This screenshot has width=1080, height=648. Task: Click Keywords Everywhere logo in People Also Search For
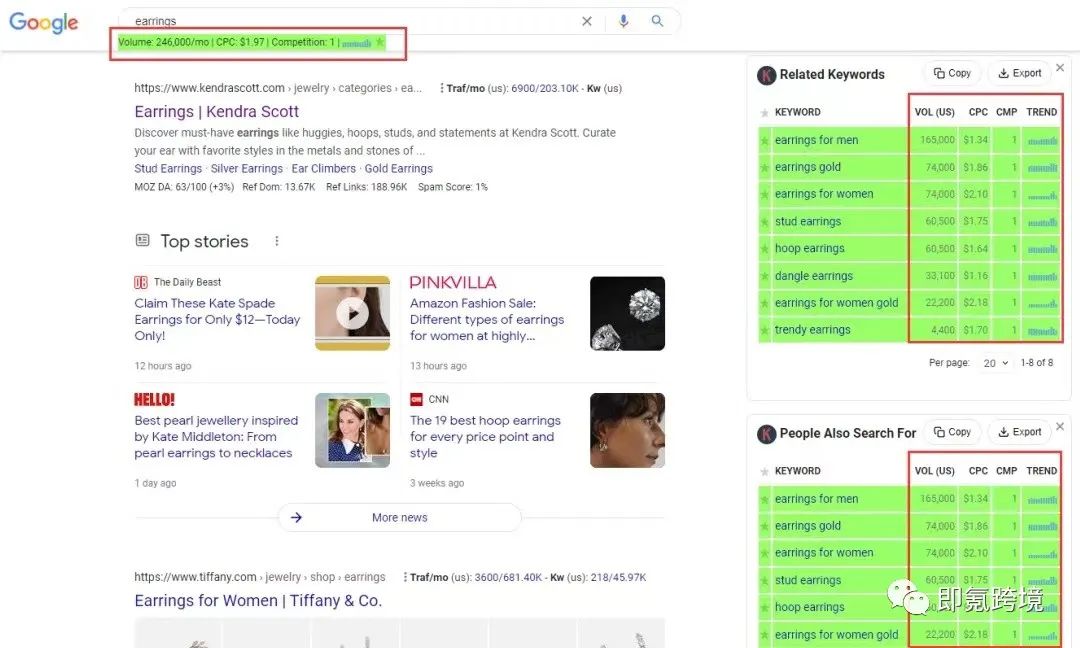click(x=767, y=434)
